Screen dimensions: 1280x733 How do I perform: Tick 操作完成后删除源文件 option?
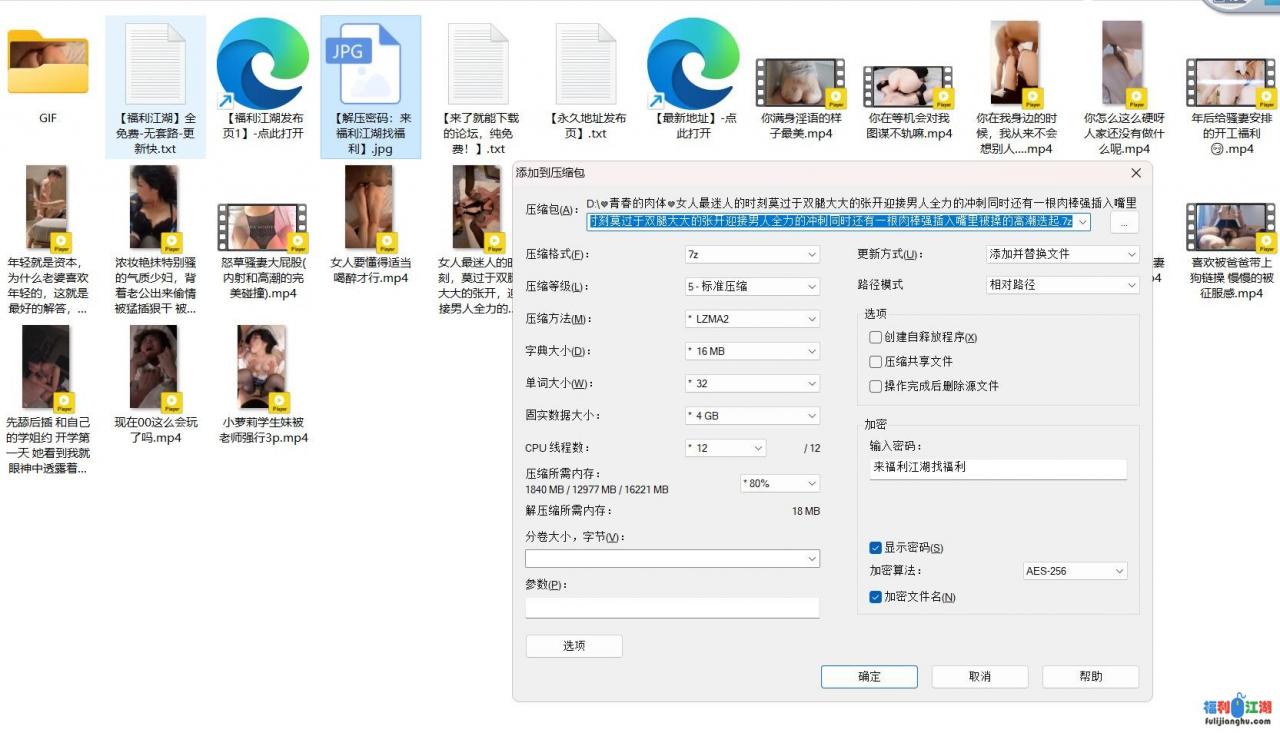click(x=876, y=386)
